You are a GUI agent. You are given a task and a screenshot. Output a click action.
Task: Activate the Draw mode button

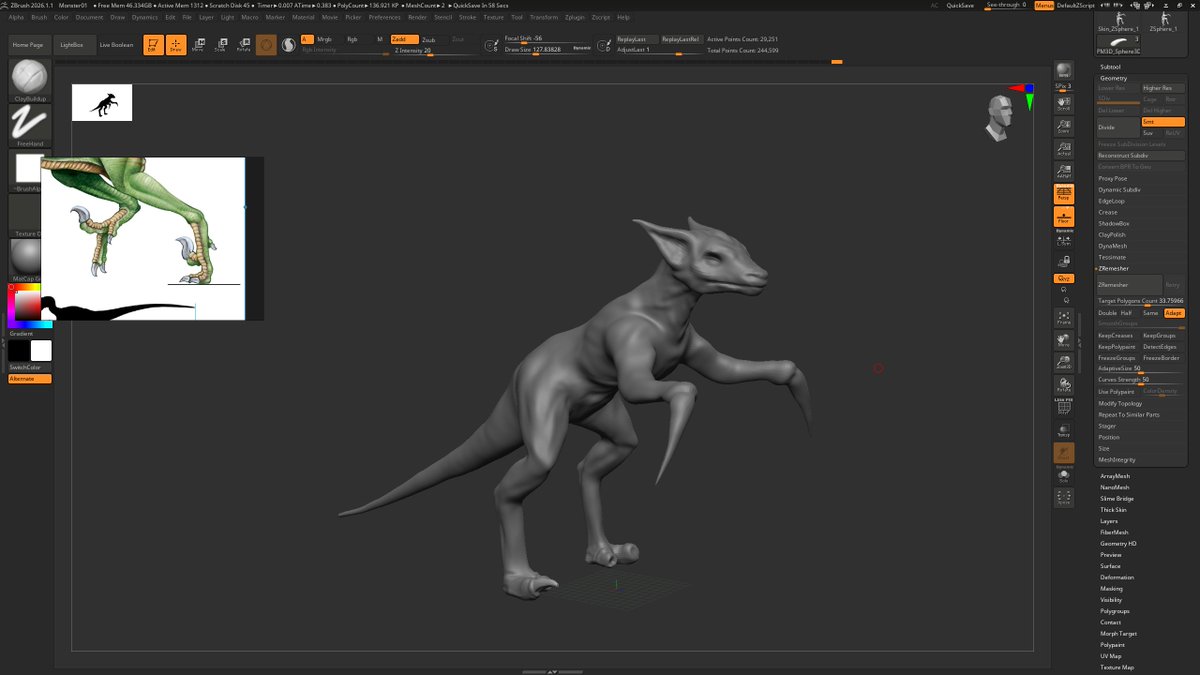click(176, 45)
